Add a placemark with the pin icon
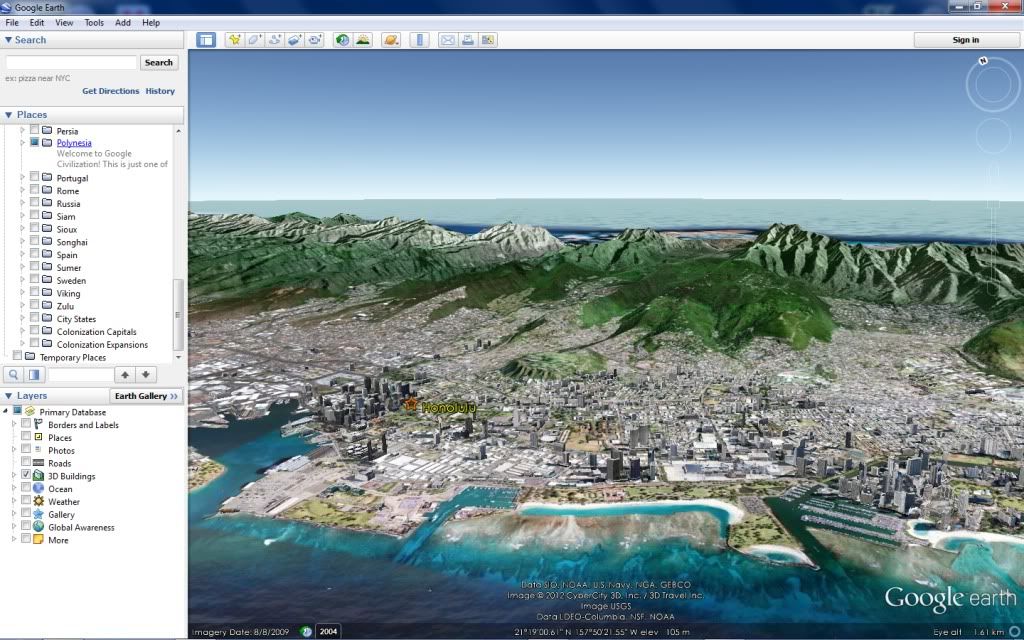This screenshot has height=640, width=1024. (234, 40)
